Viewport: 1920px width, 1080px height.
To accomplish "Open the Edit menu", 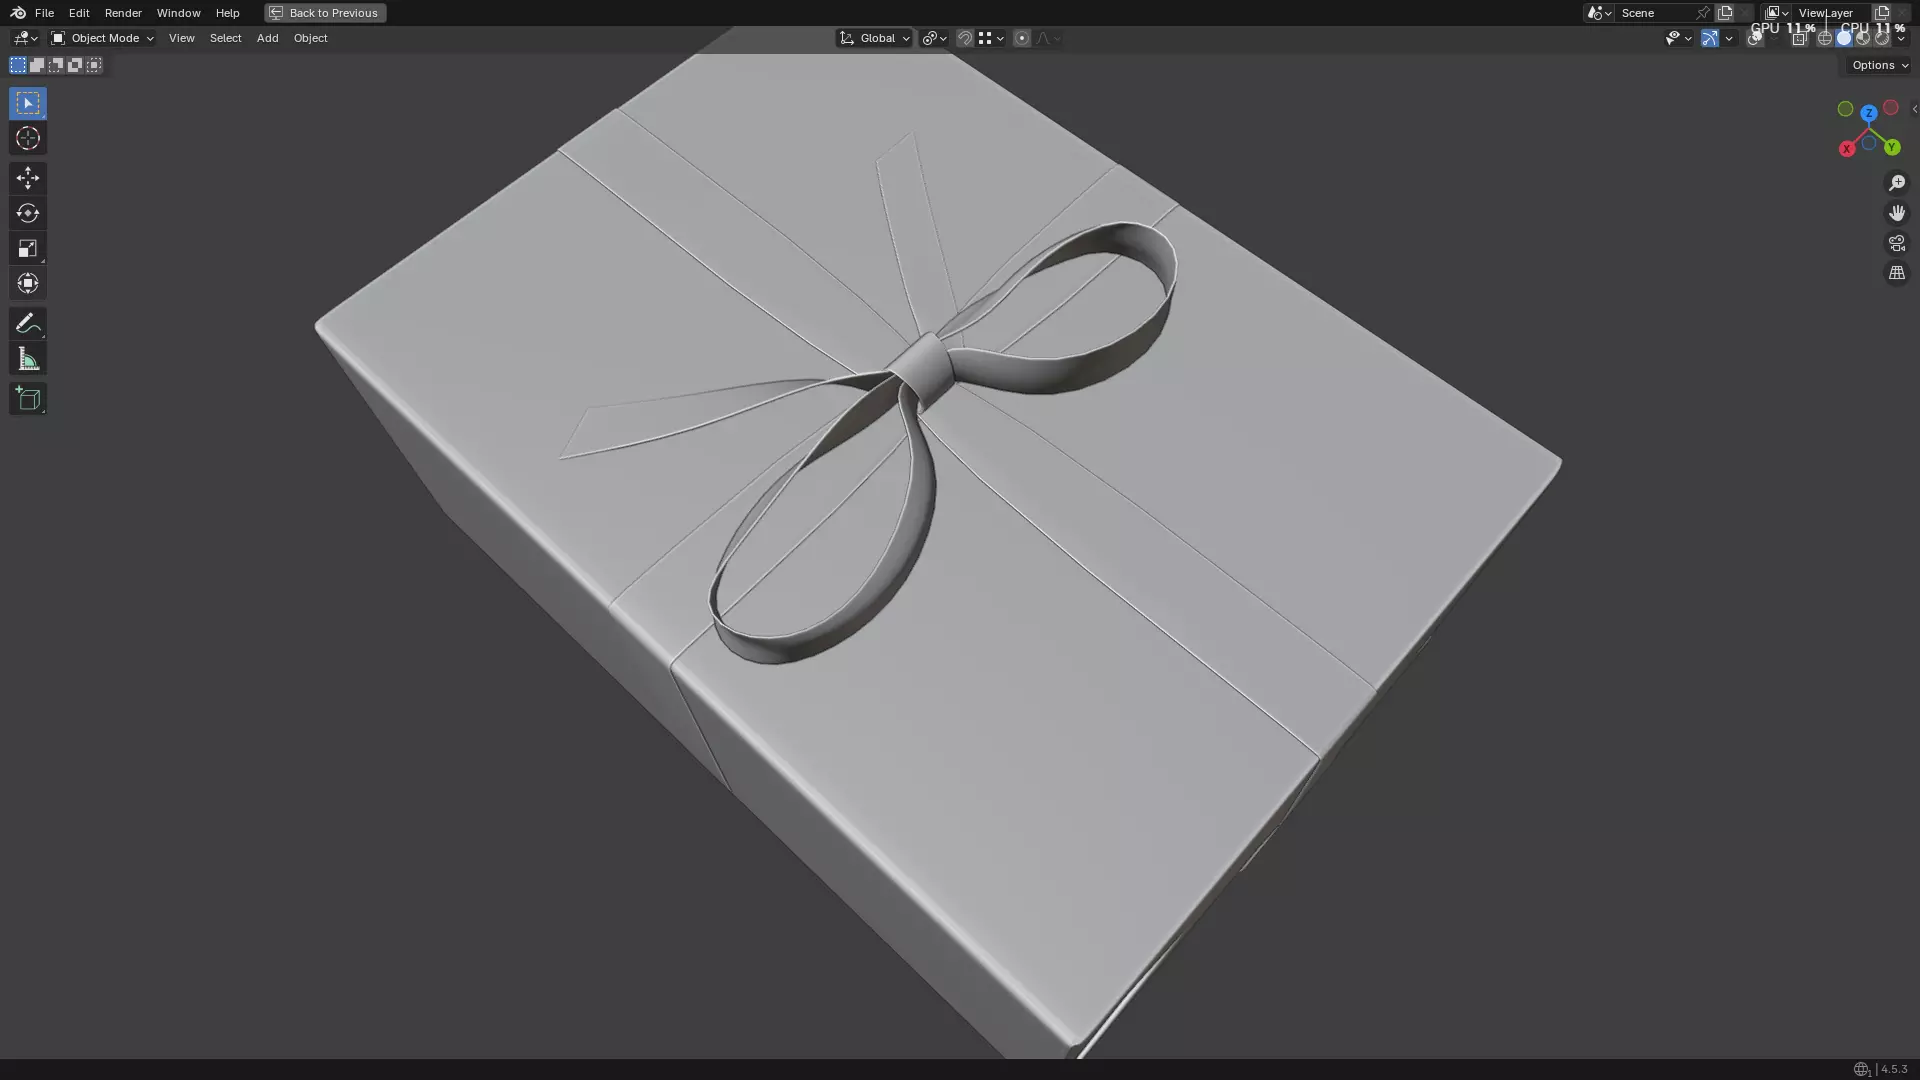I will point(79,13).
